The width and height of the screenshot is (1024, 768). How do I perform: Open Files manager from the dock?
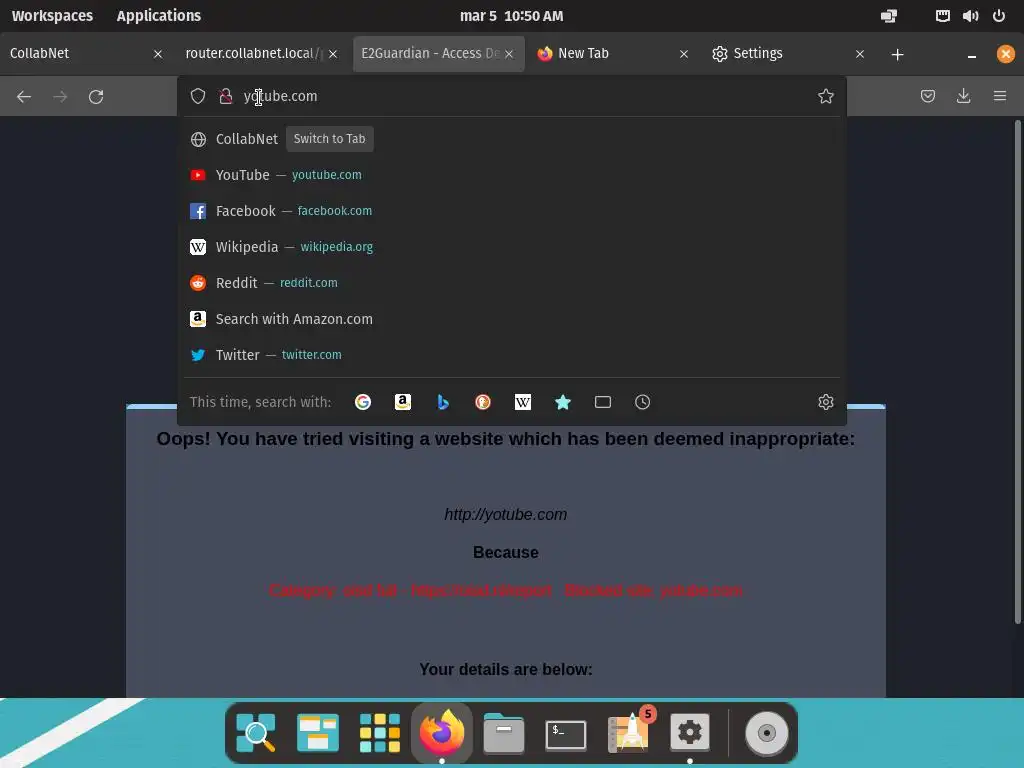click(x=504, y=733)
